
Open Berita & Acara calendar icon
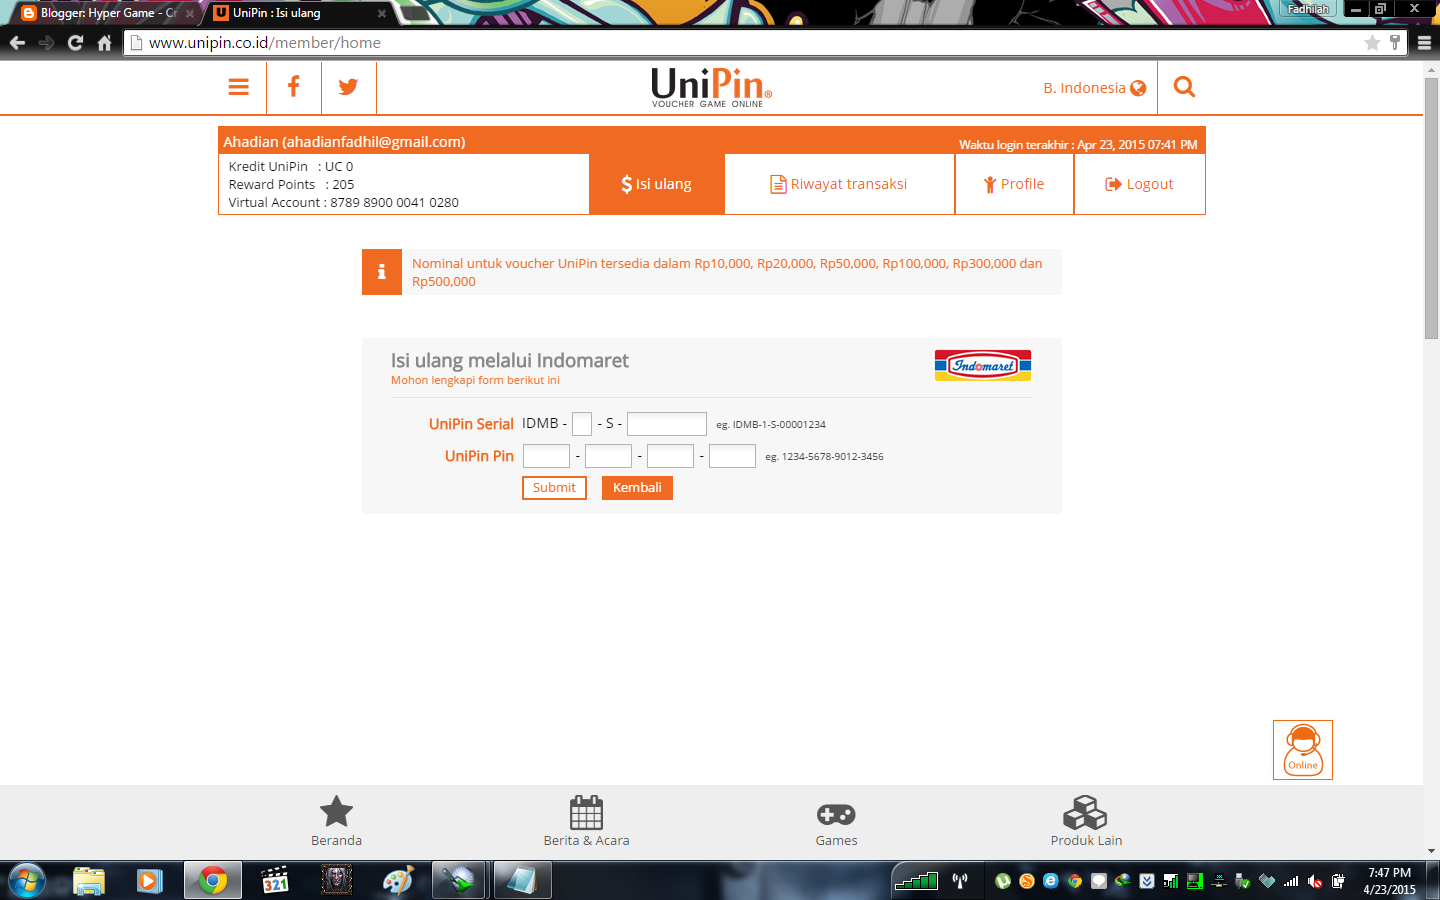point(586,812)
